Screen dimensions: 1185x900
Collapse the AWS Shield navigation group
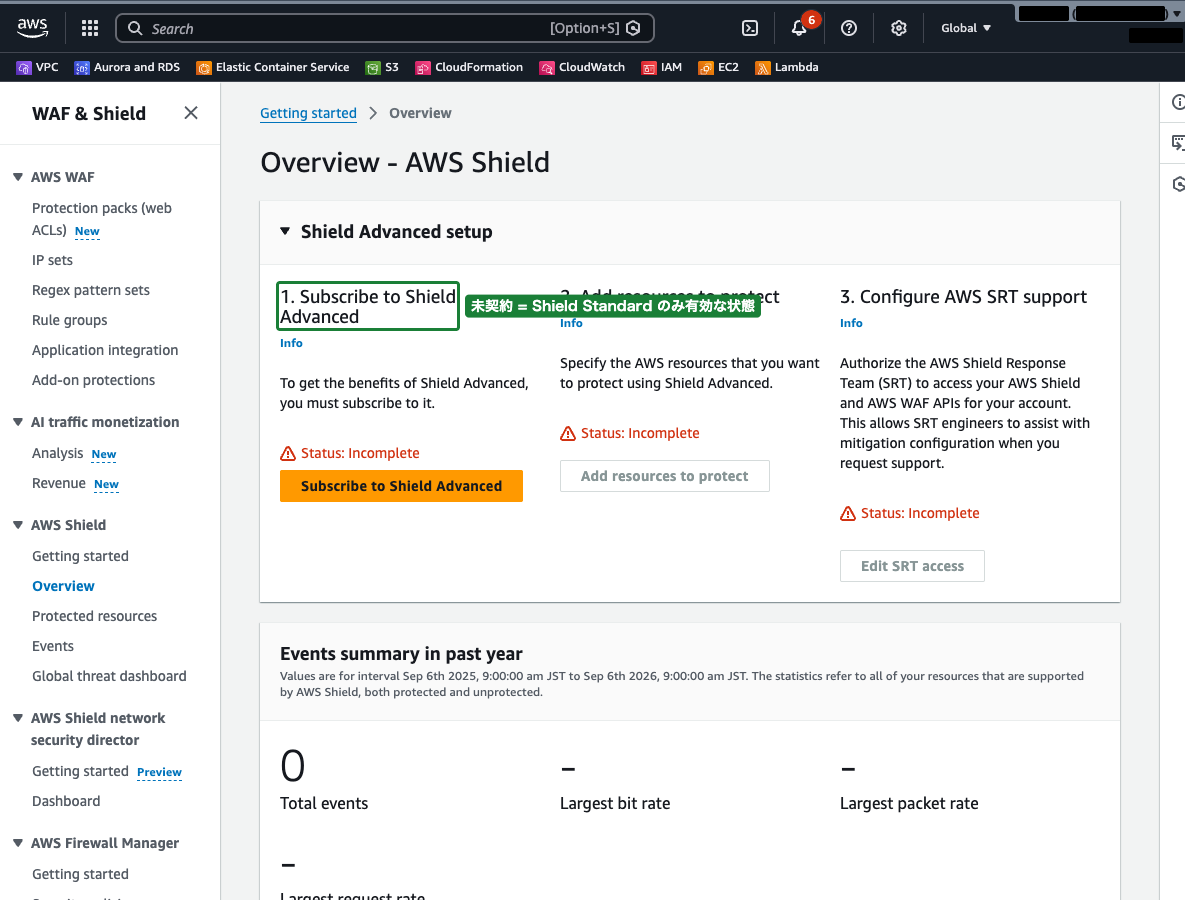(x=18, y=524)
